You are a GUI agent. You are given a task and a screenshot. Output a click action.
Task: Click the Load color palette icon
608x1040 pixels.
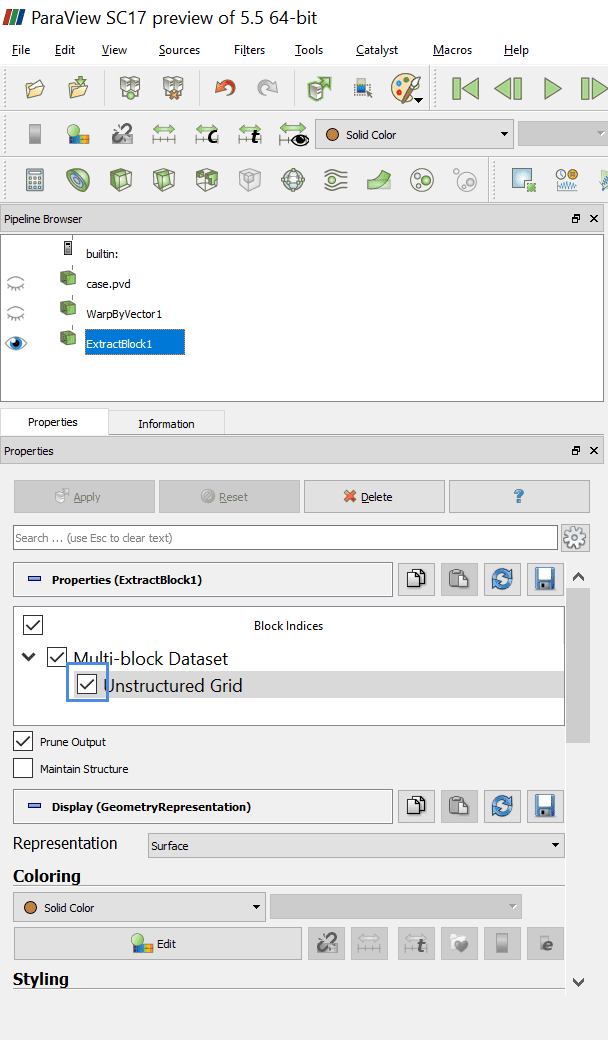tap(406, 89)
